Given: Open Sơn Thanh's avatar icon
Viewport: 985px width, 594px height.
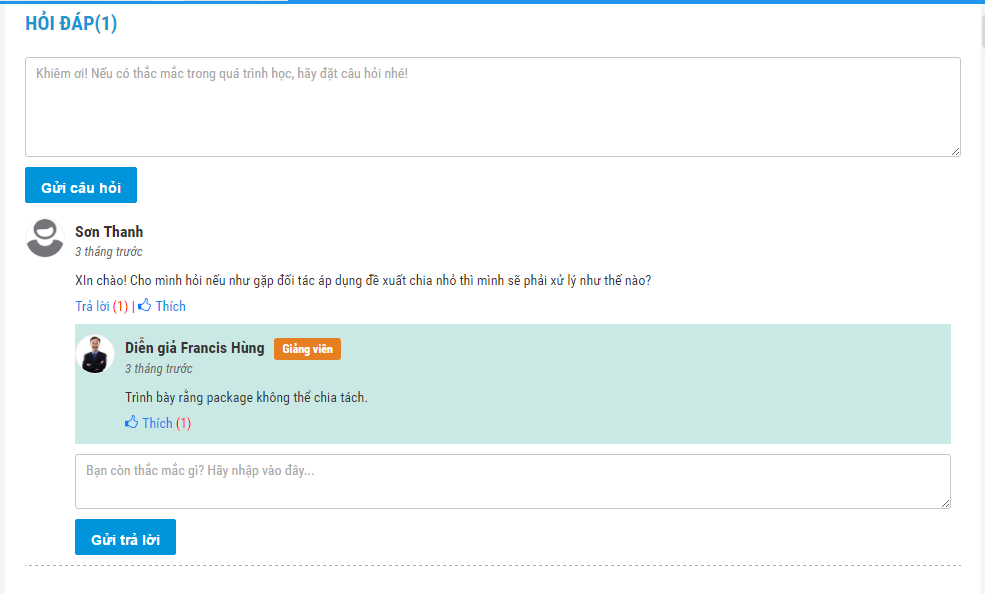Looking at the screenshot, I should pos(45,238).
